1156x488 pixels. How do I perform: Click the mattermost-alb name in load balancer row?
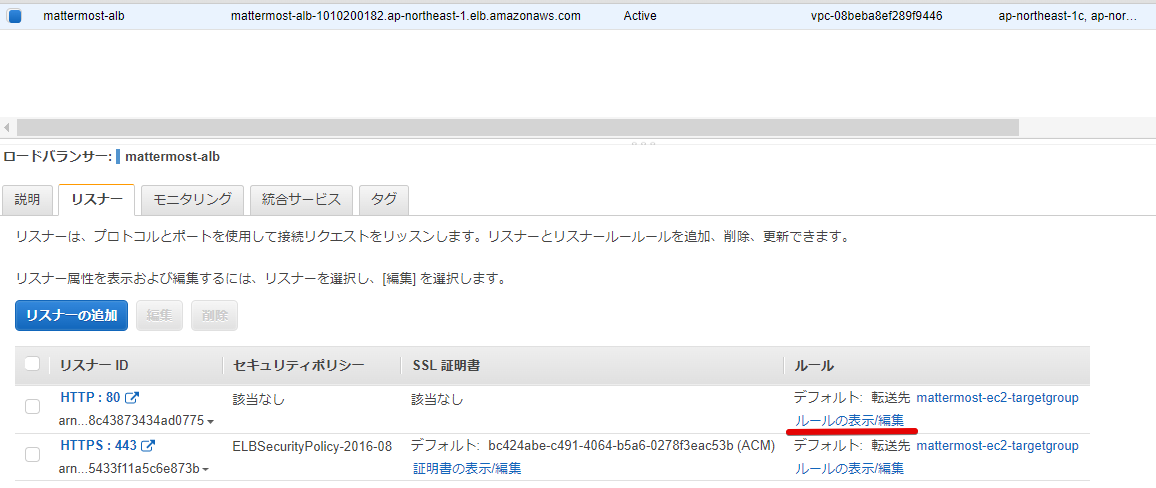pos(84,15)
